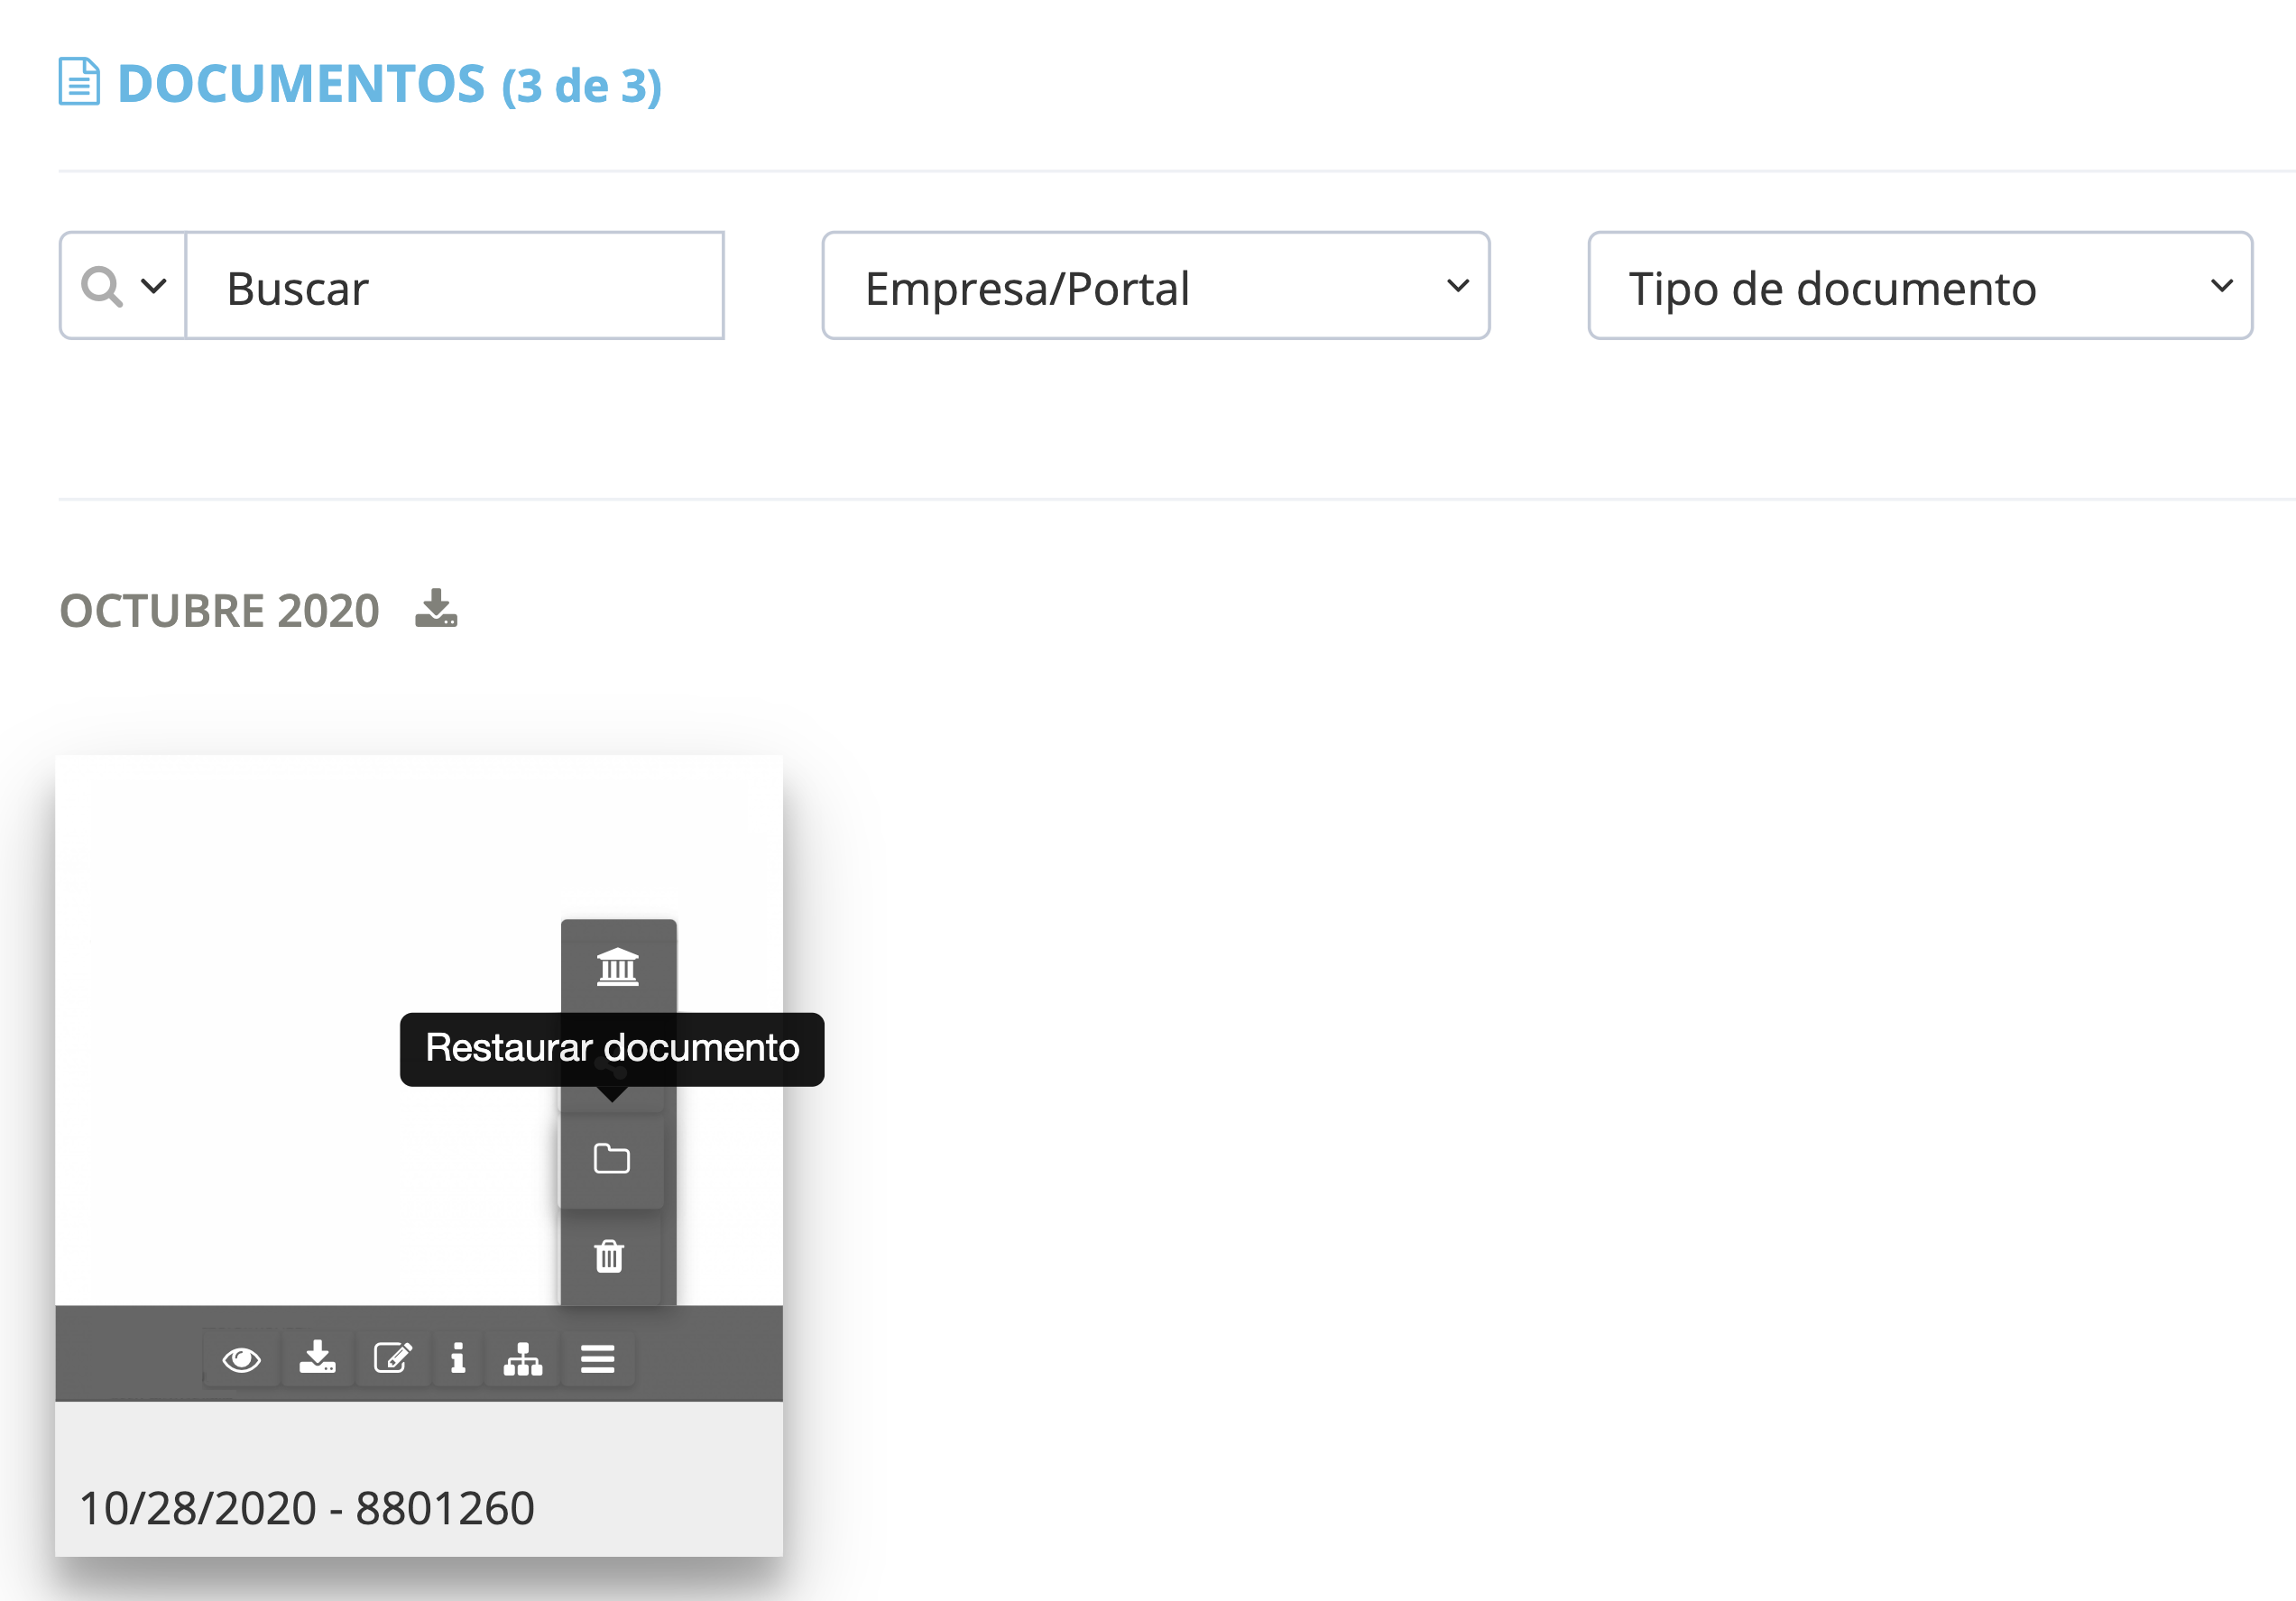View document with the eye icon
Viewport: 2296px width, 1601px height.
point(241,1359)
